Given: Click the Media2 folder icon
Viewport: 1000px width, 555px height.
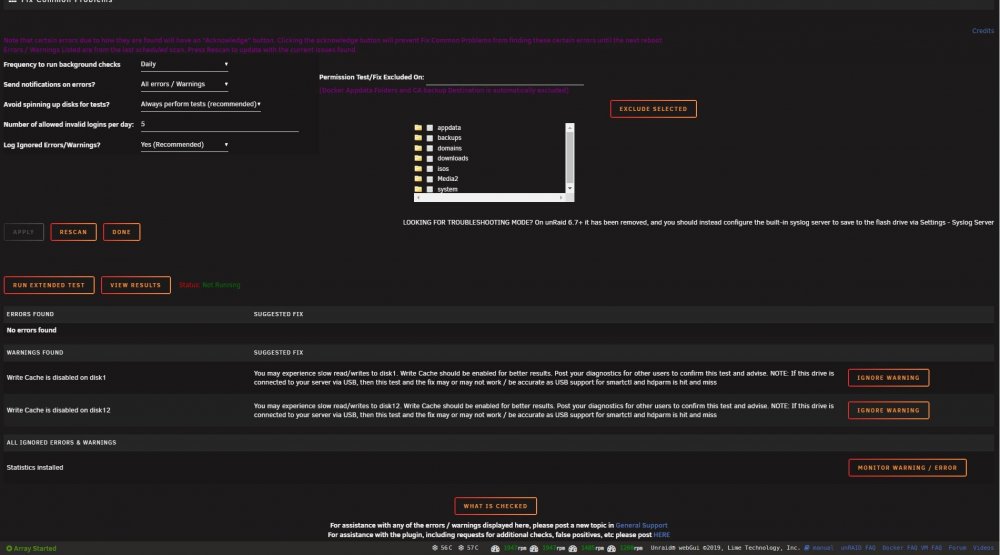Looking at the screenshot, I should click(418, 179).
